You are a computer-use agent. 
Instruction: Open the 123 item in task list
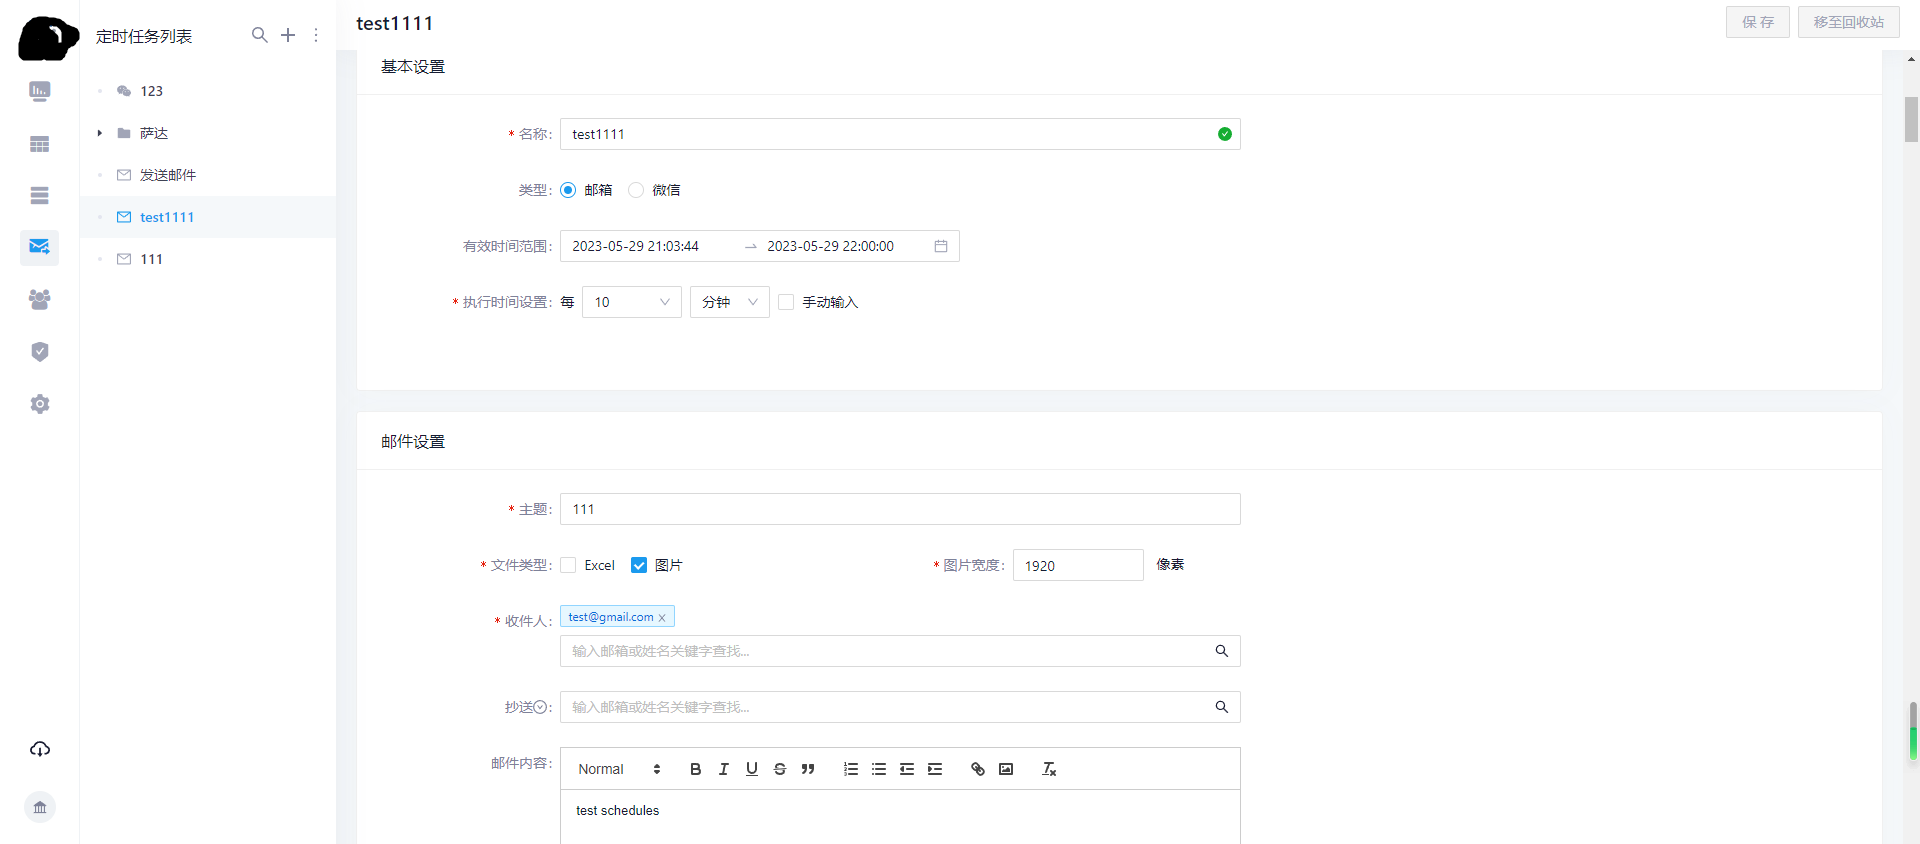[208, 91]
